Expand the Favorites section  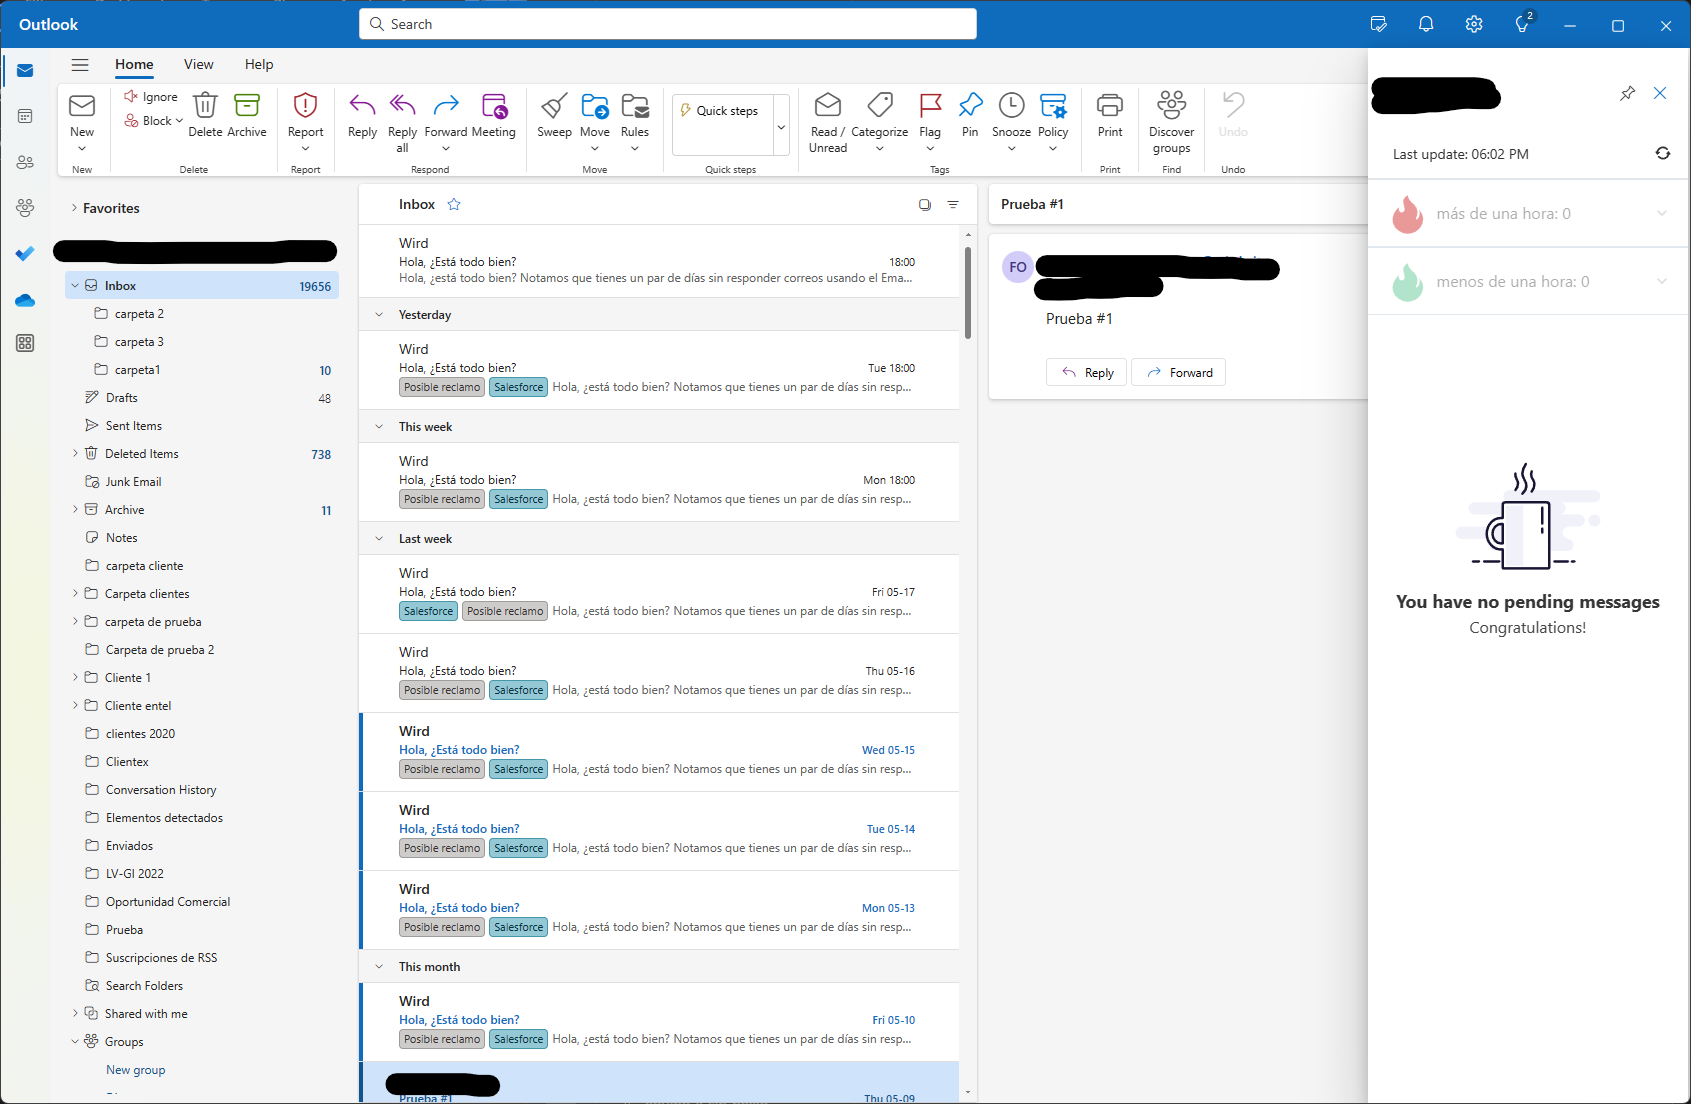pyautogui.click(x=74, y=208)
